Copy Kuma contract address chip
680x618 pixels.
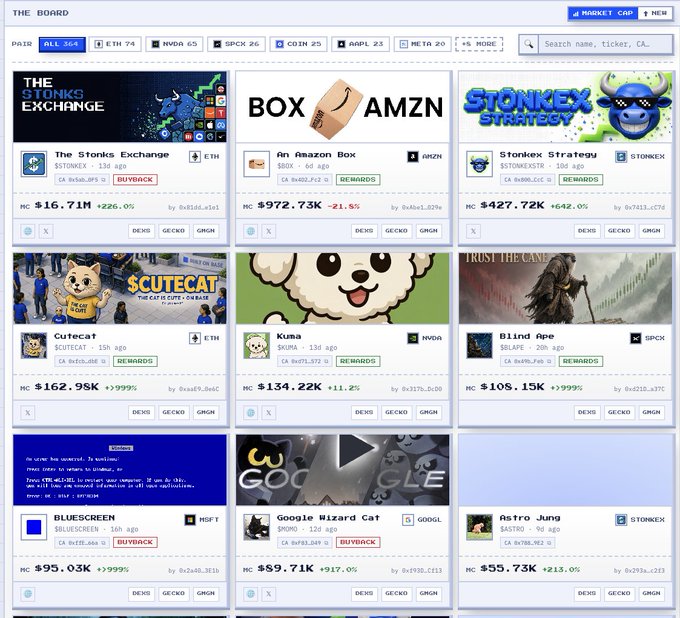pos(305,361)
